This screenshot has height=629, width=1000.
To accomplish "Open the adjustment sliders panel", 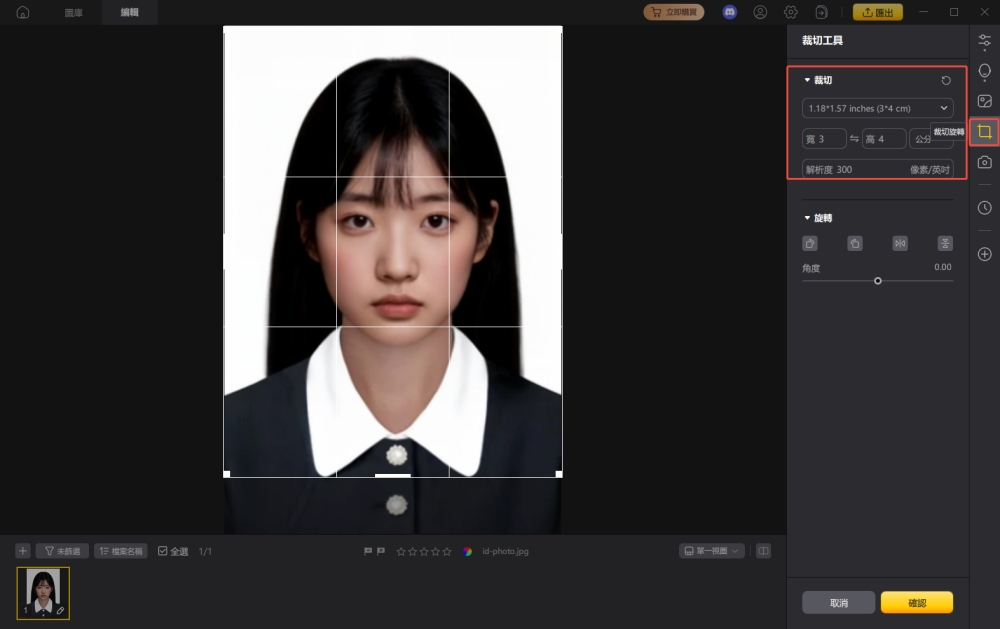I will (984, 40).
